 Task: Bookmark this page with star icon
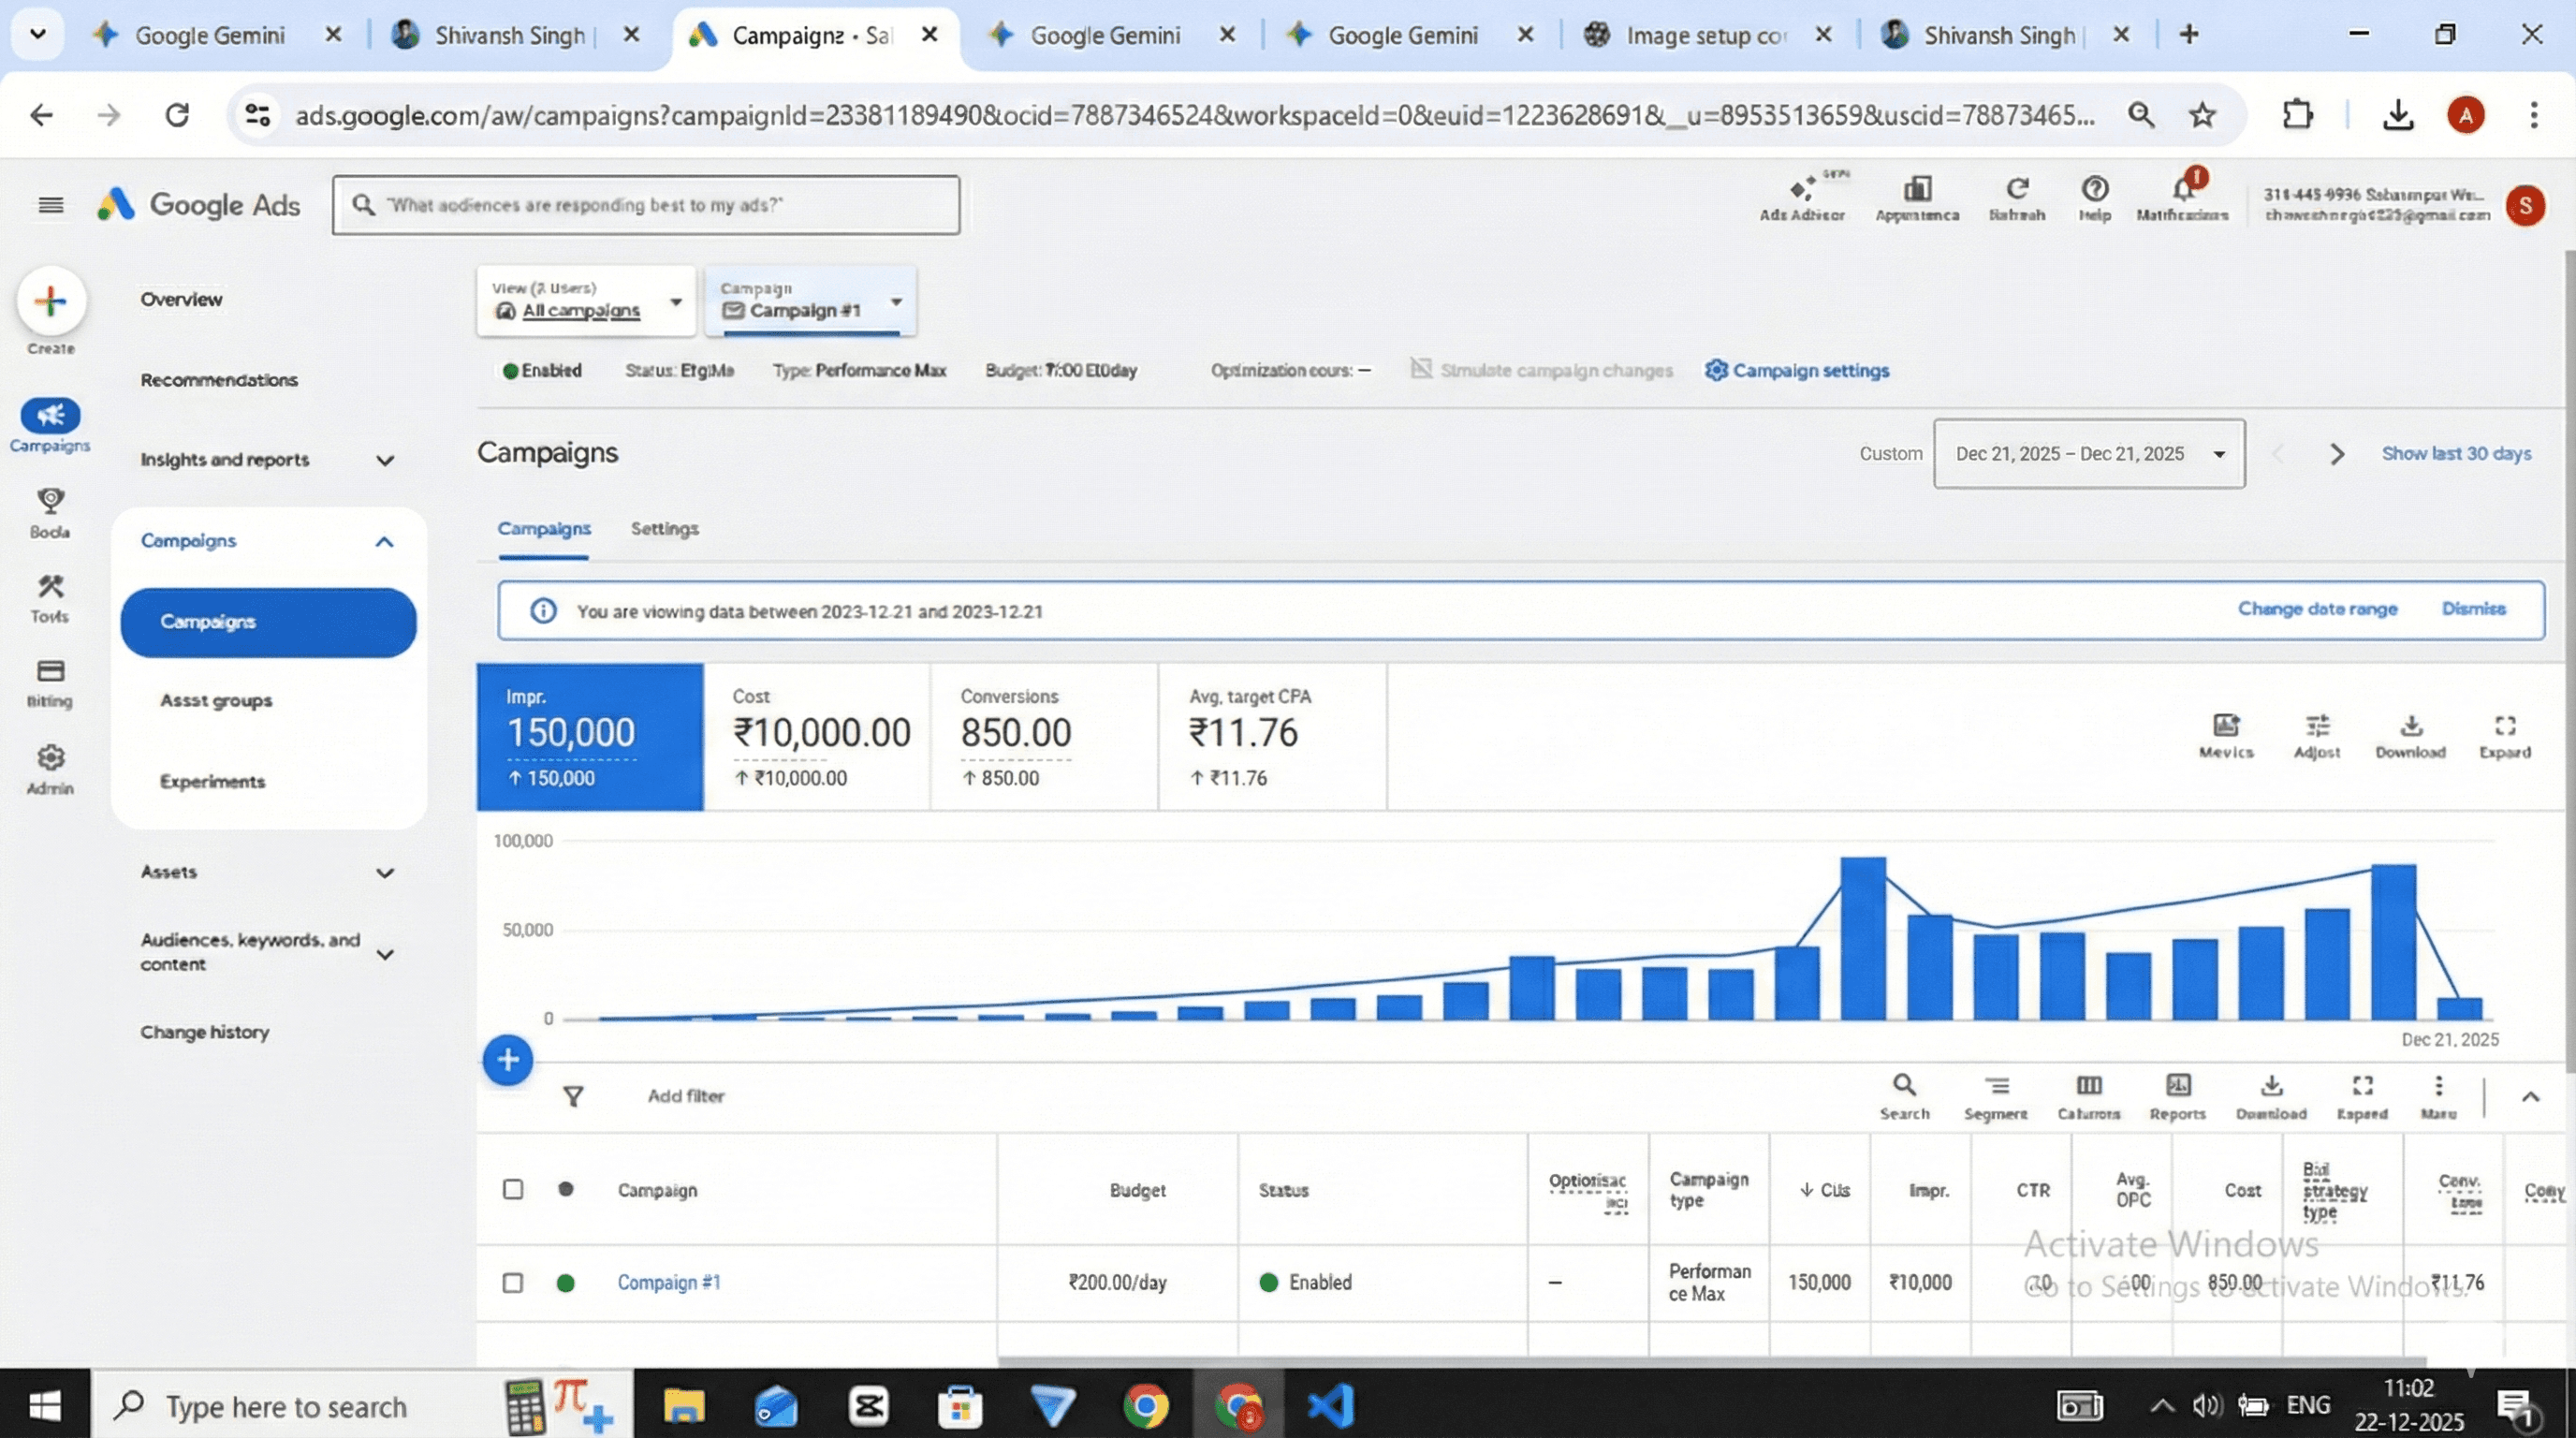[x=2202, y=116]
